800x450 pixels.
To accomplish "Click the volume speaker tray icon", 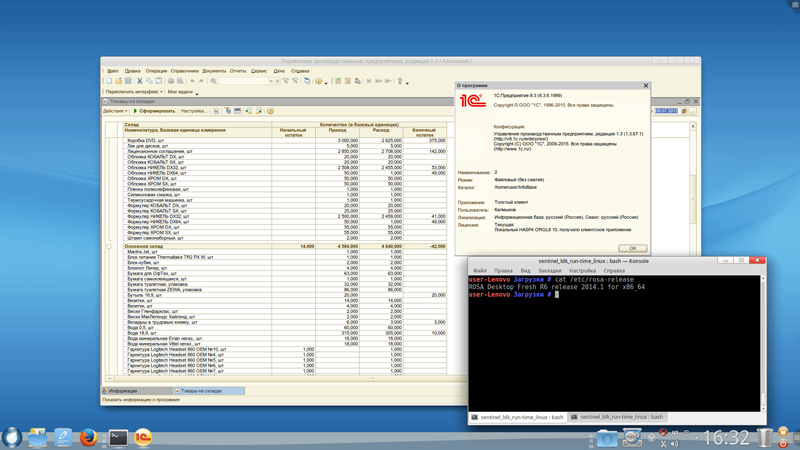I will click(x=674, y=444).
